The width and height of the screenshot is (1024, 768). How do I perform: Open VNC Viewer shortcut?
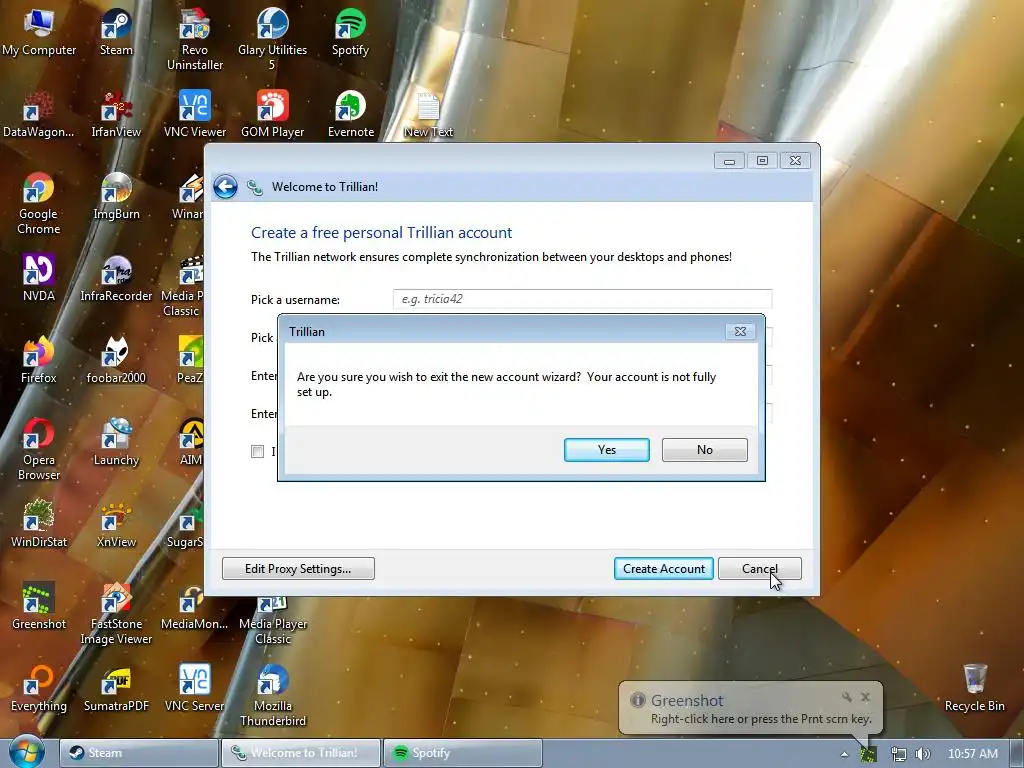pyautogui.click(x=195, y=115)
